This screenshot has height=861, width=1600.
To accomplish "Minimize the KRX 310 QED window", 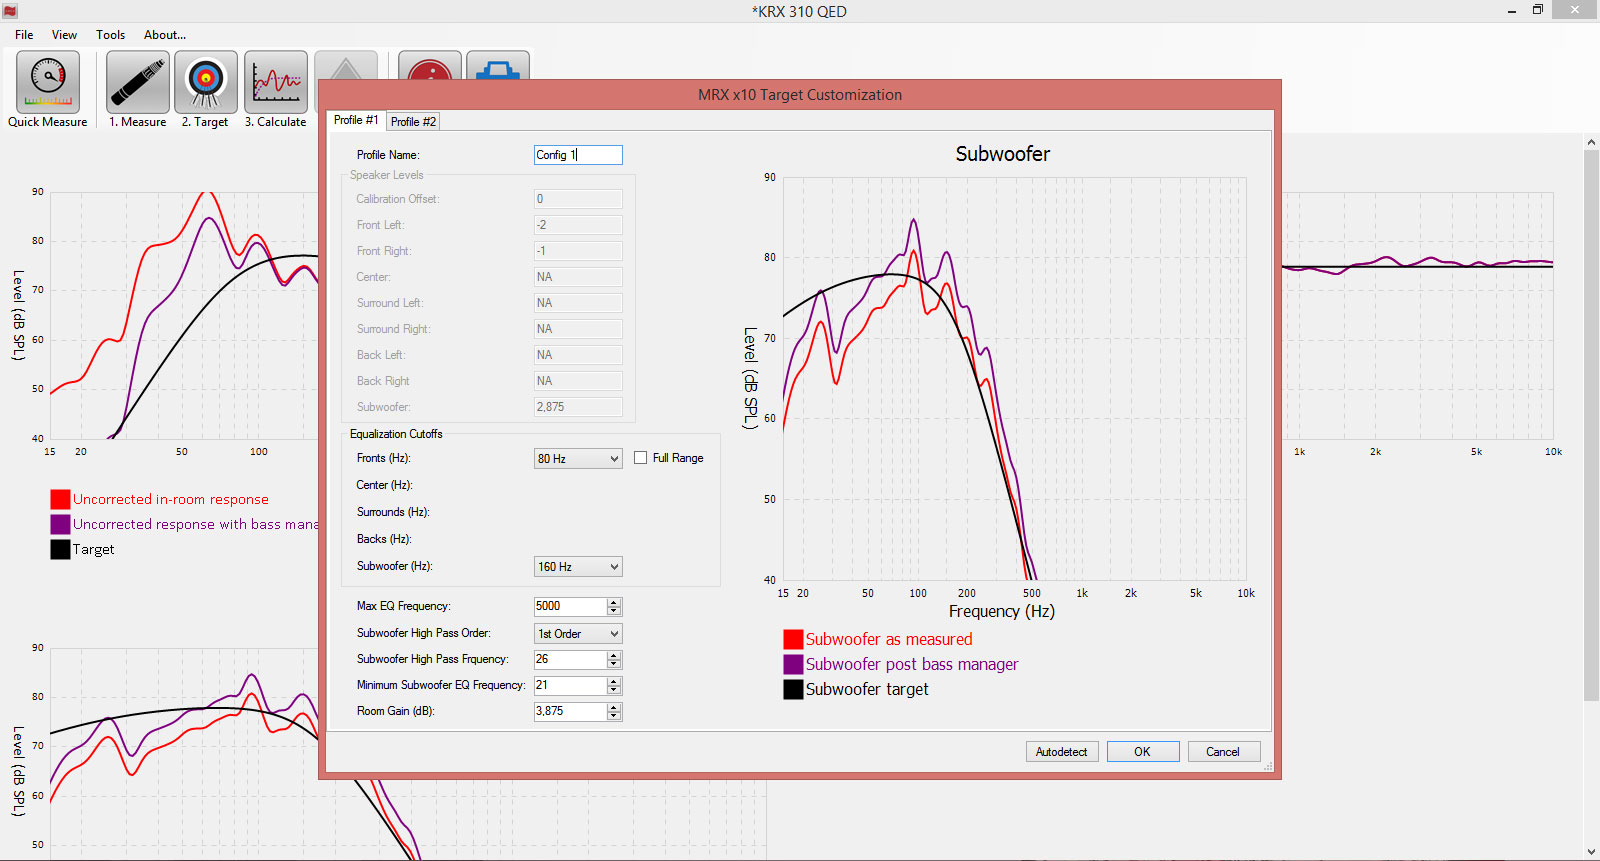I will tap(1512, 10).
